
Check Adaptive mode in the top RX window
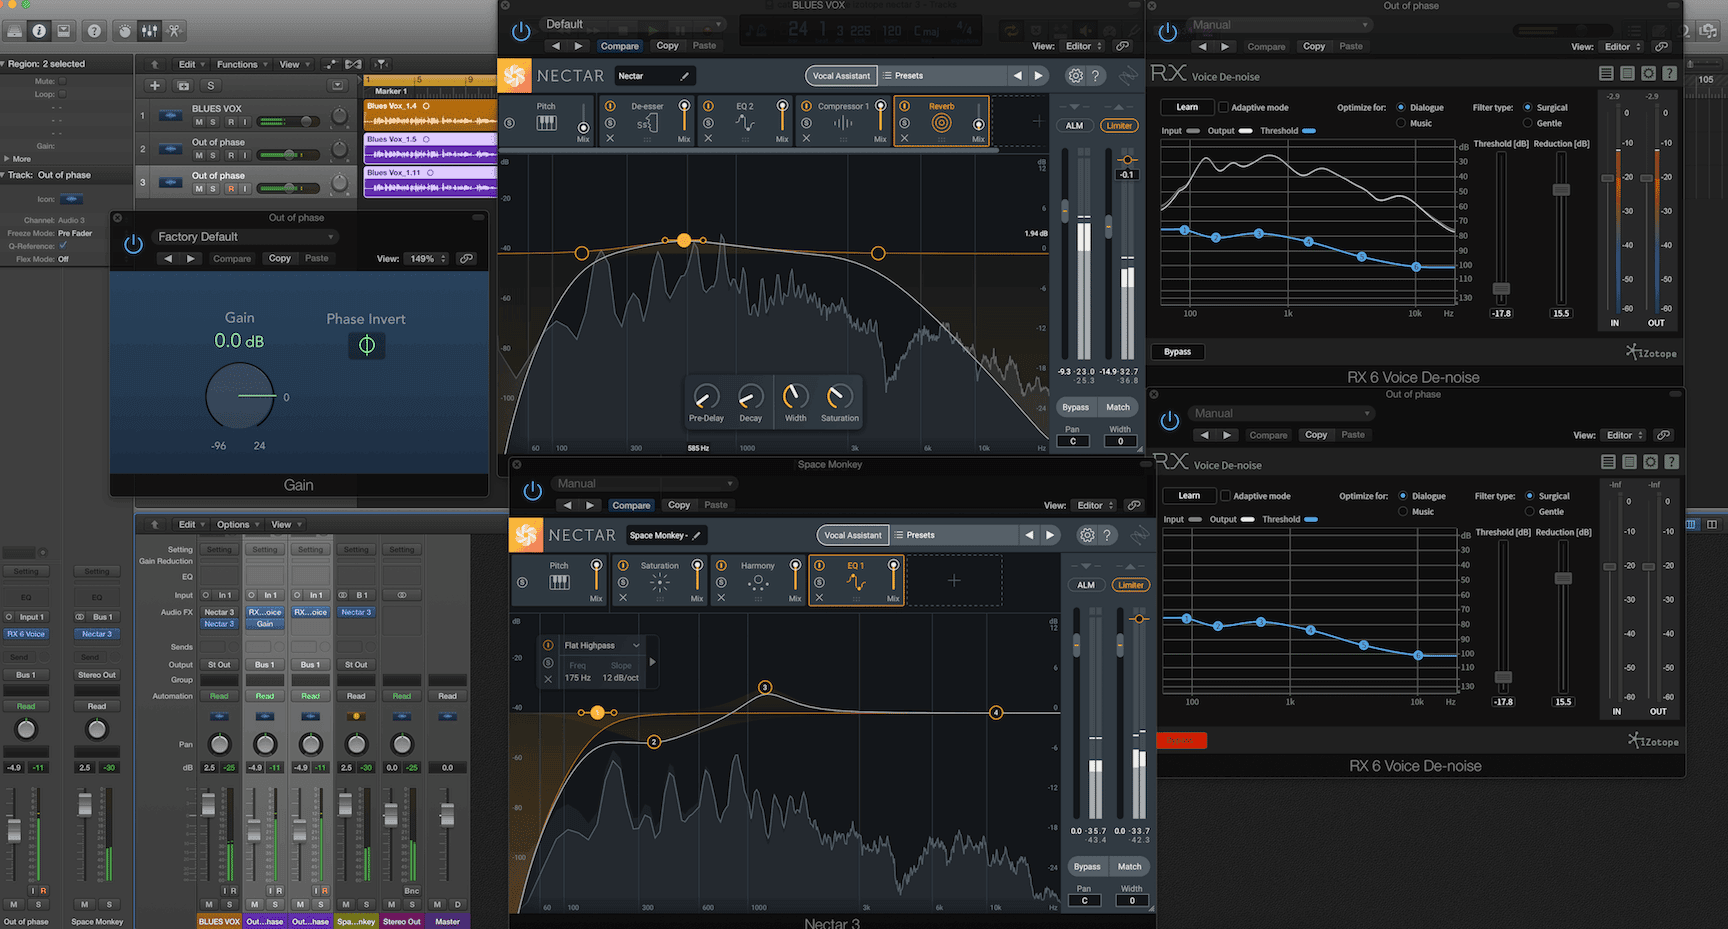pos(1223,107)
